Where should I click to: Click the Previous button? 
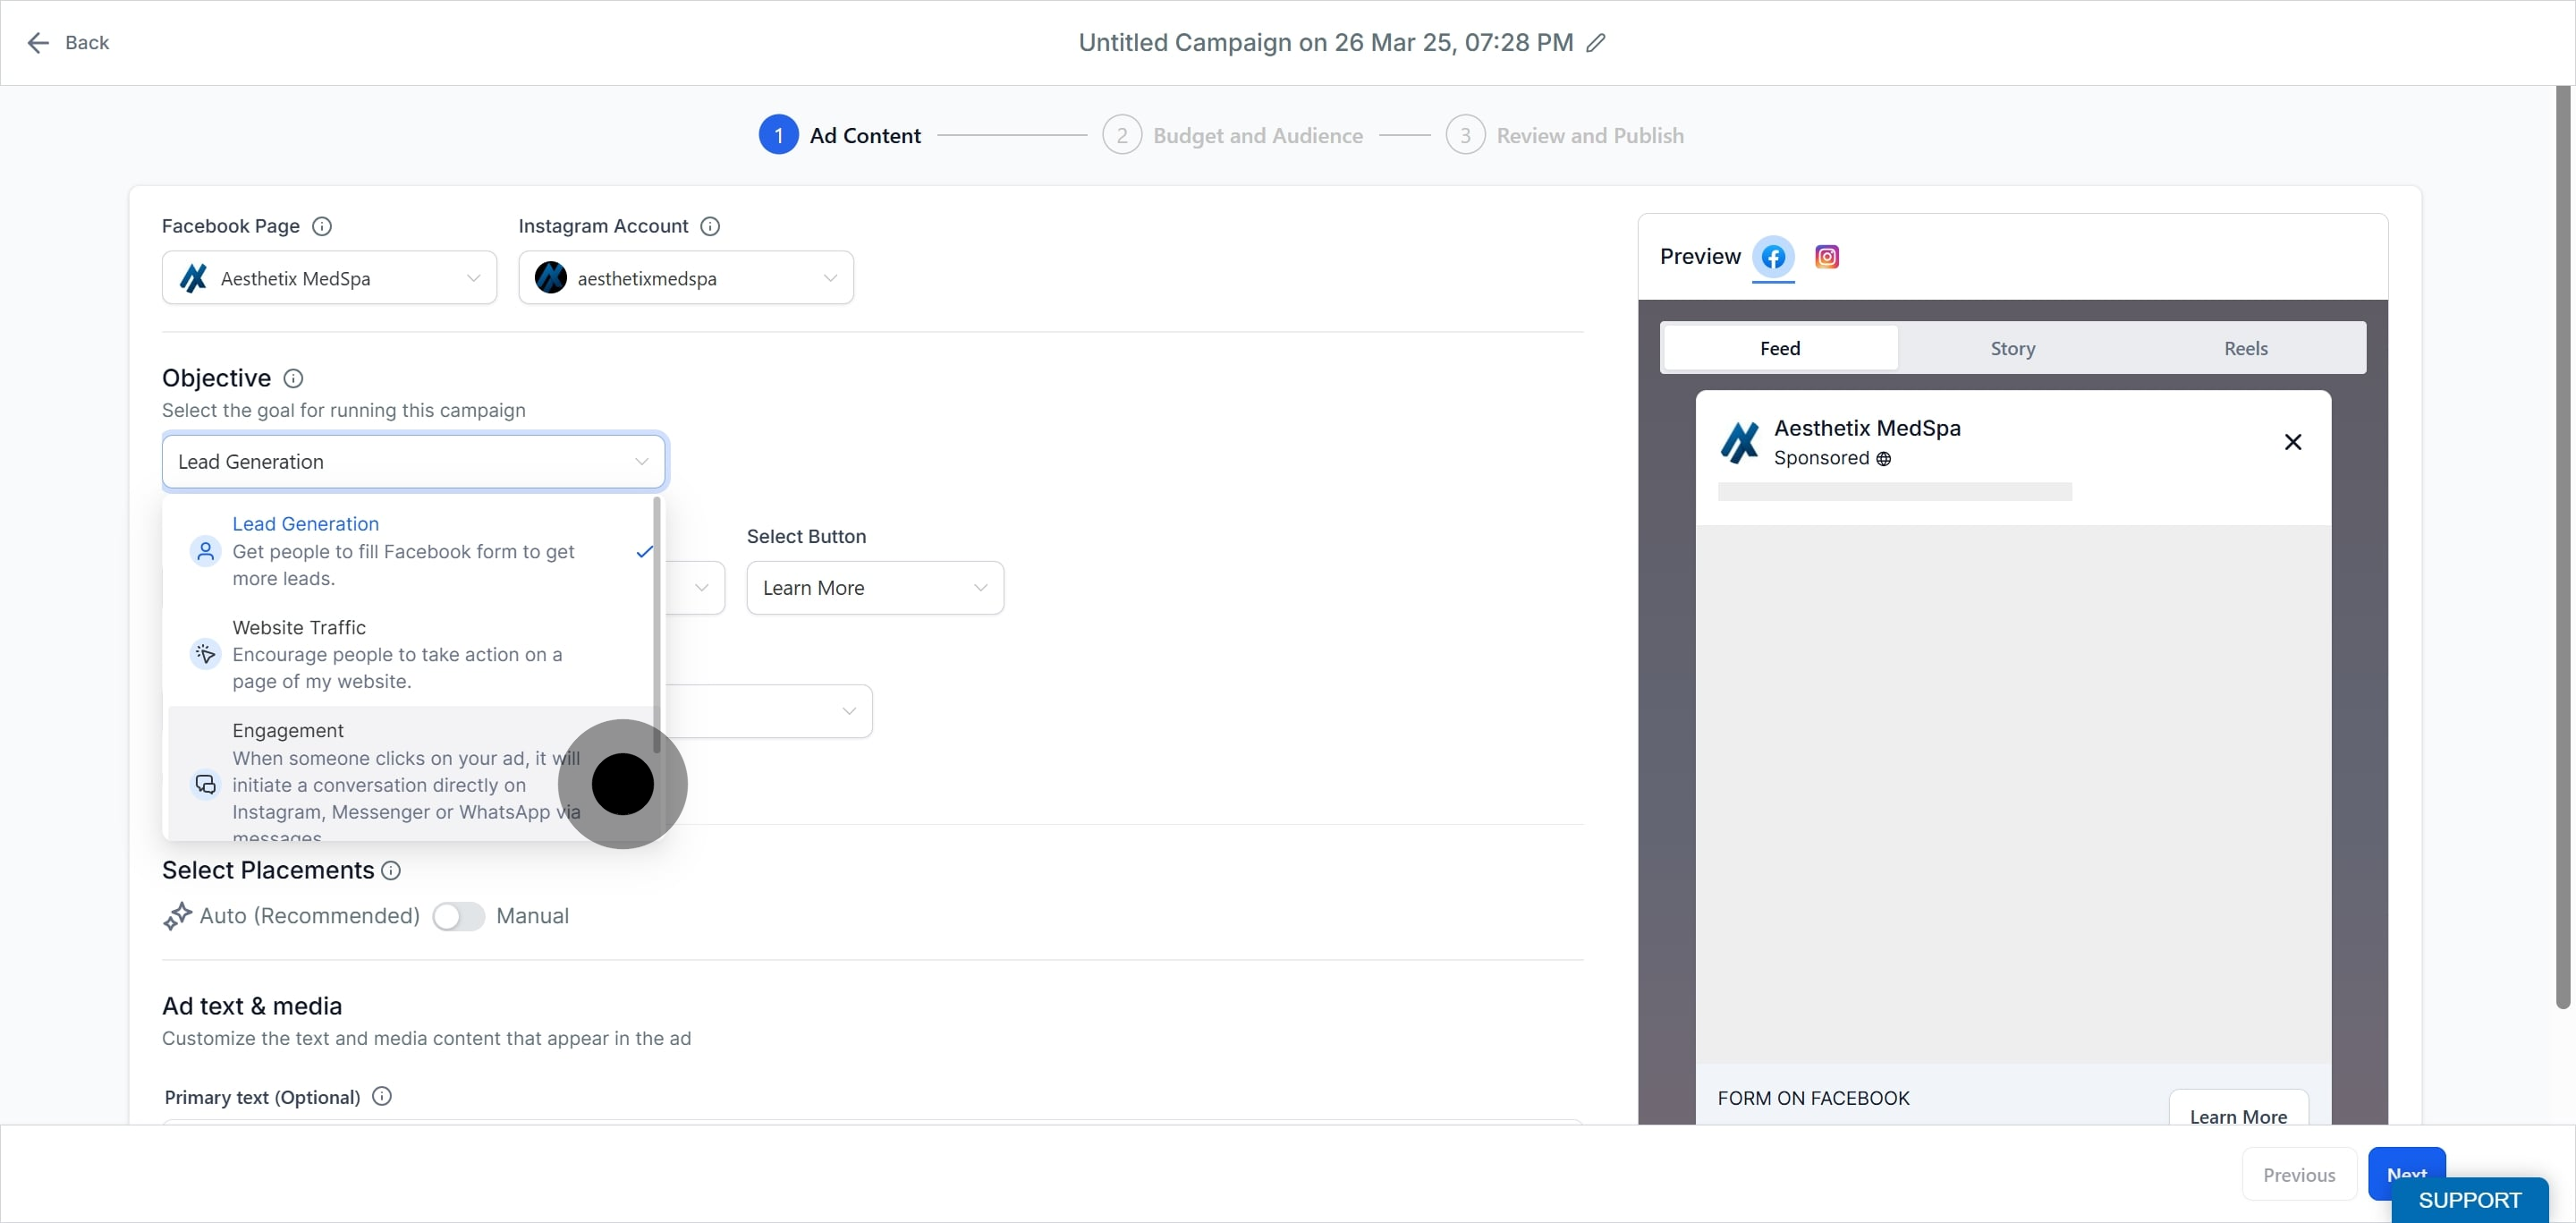[2298, 1175]
